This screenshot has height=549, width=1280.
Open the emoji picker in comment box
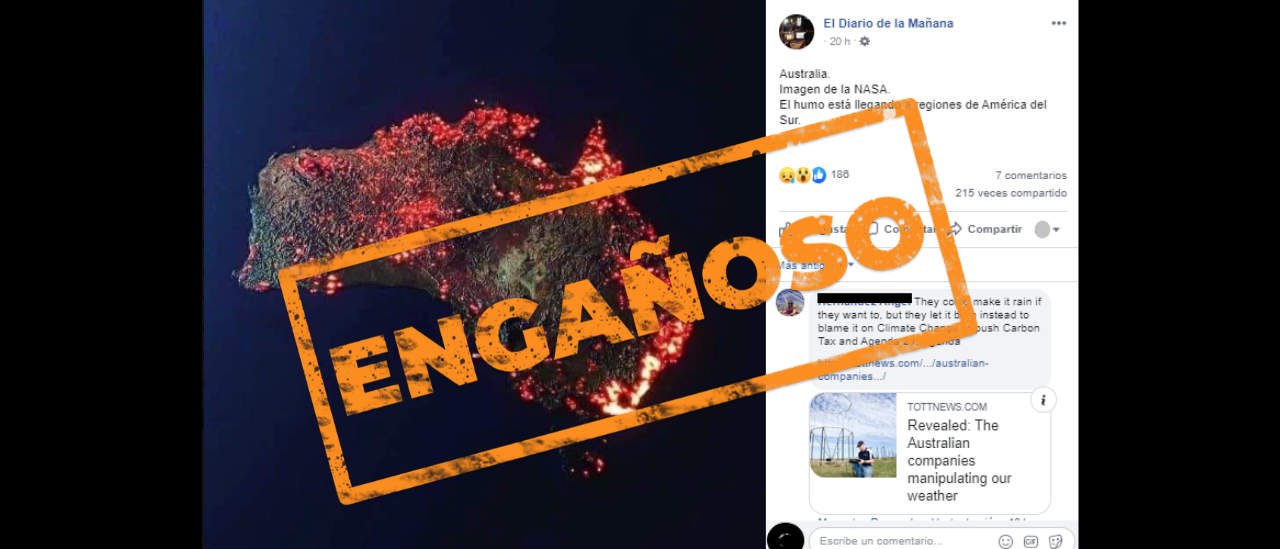pos(1006,541)
